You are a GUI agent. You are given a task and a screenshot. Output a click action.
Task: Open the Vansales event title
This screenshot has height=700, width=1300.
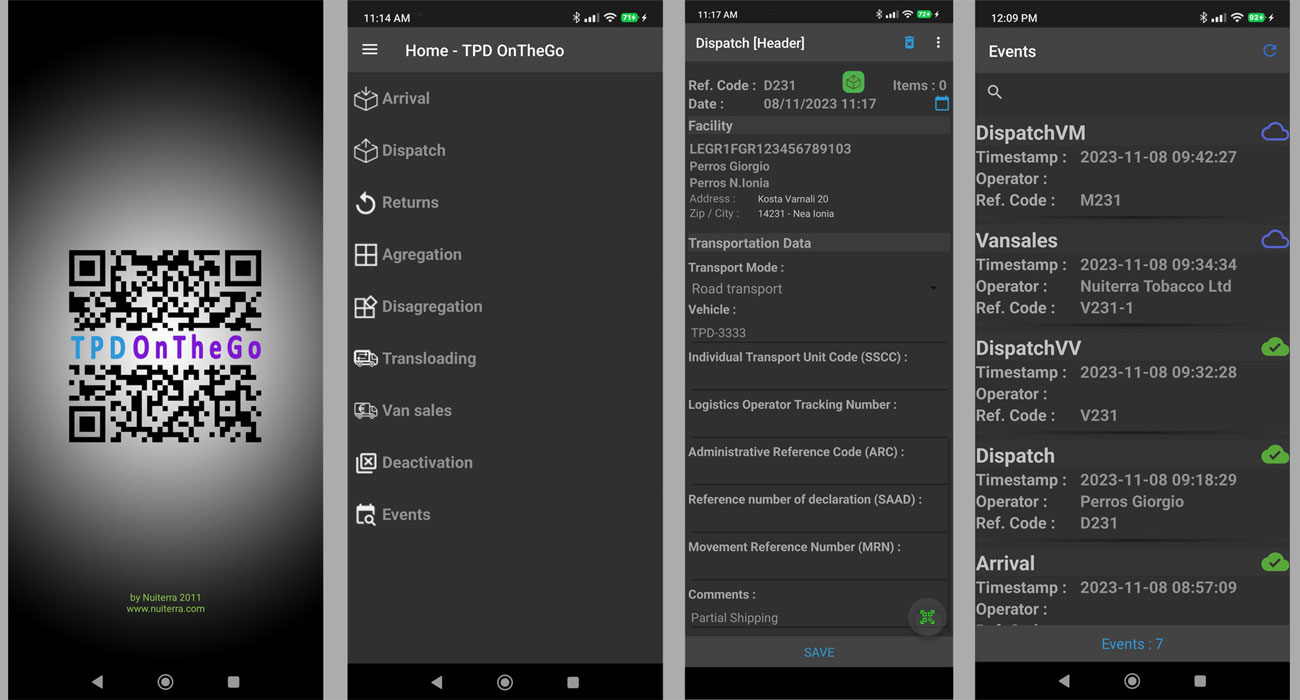(1016, 241)
